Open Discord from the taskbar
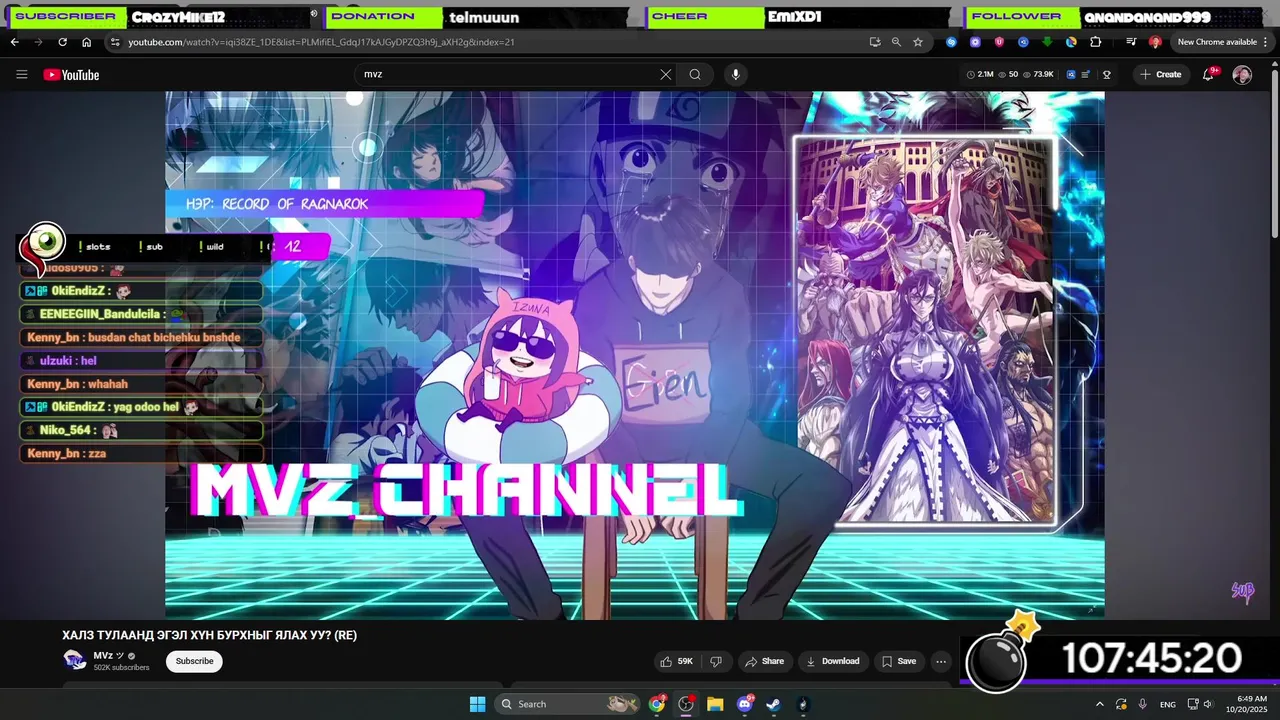Viewport: 1280px width, 720px height. 745,704
